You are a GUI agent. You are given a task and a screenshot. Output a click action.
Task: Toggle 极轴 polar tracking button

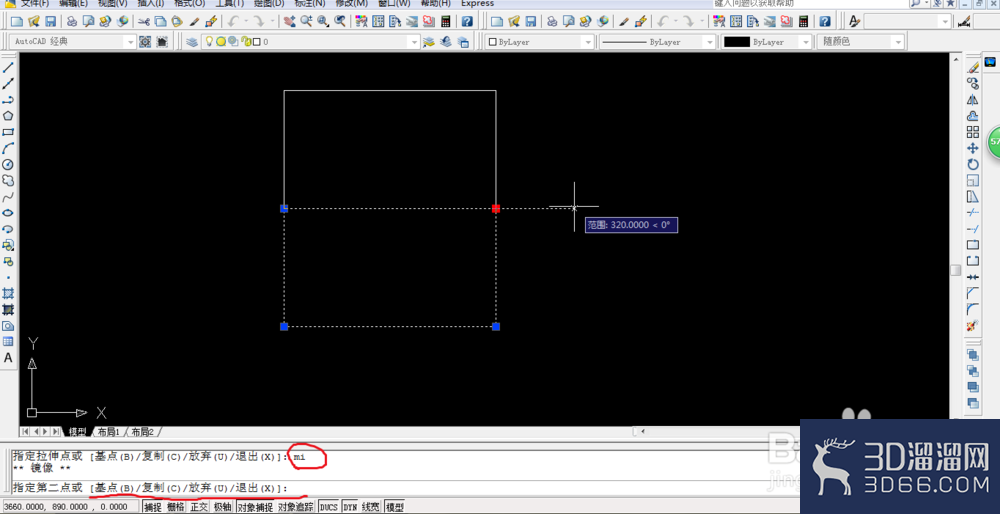click(223, 508)
